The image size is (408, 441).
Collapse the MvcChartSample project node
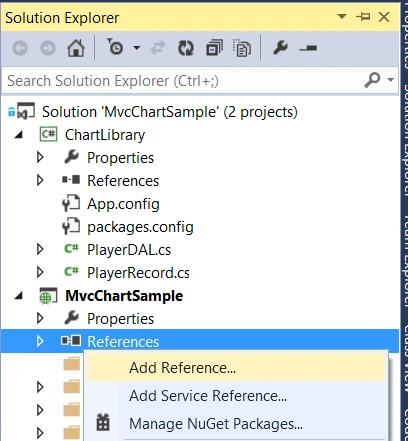19,296
